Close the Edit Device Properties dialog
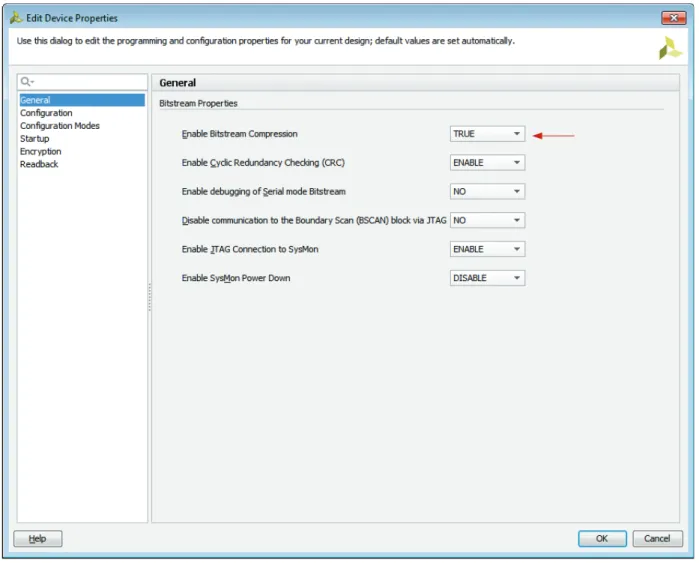 click(x=674, y=18)
